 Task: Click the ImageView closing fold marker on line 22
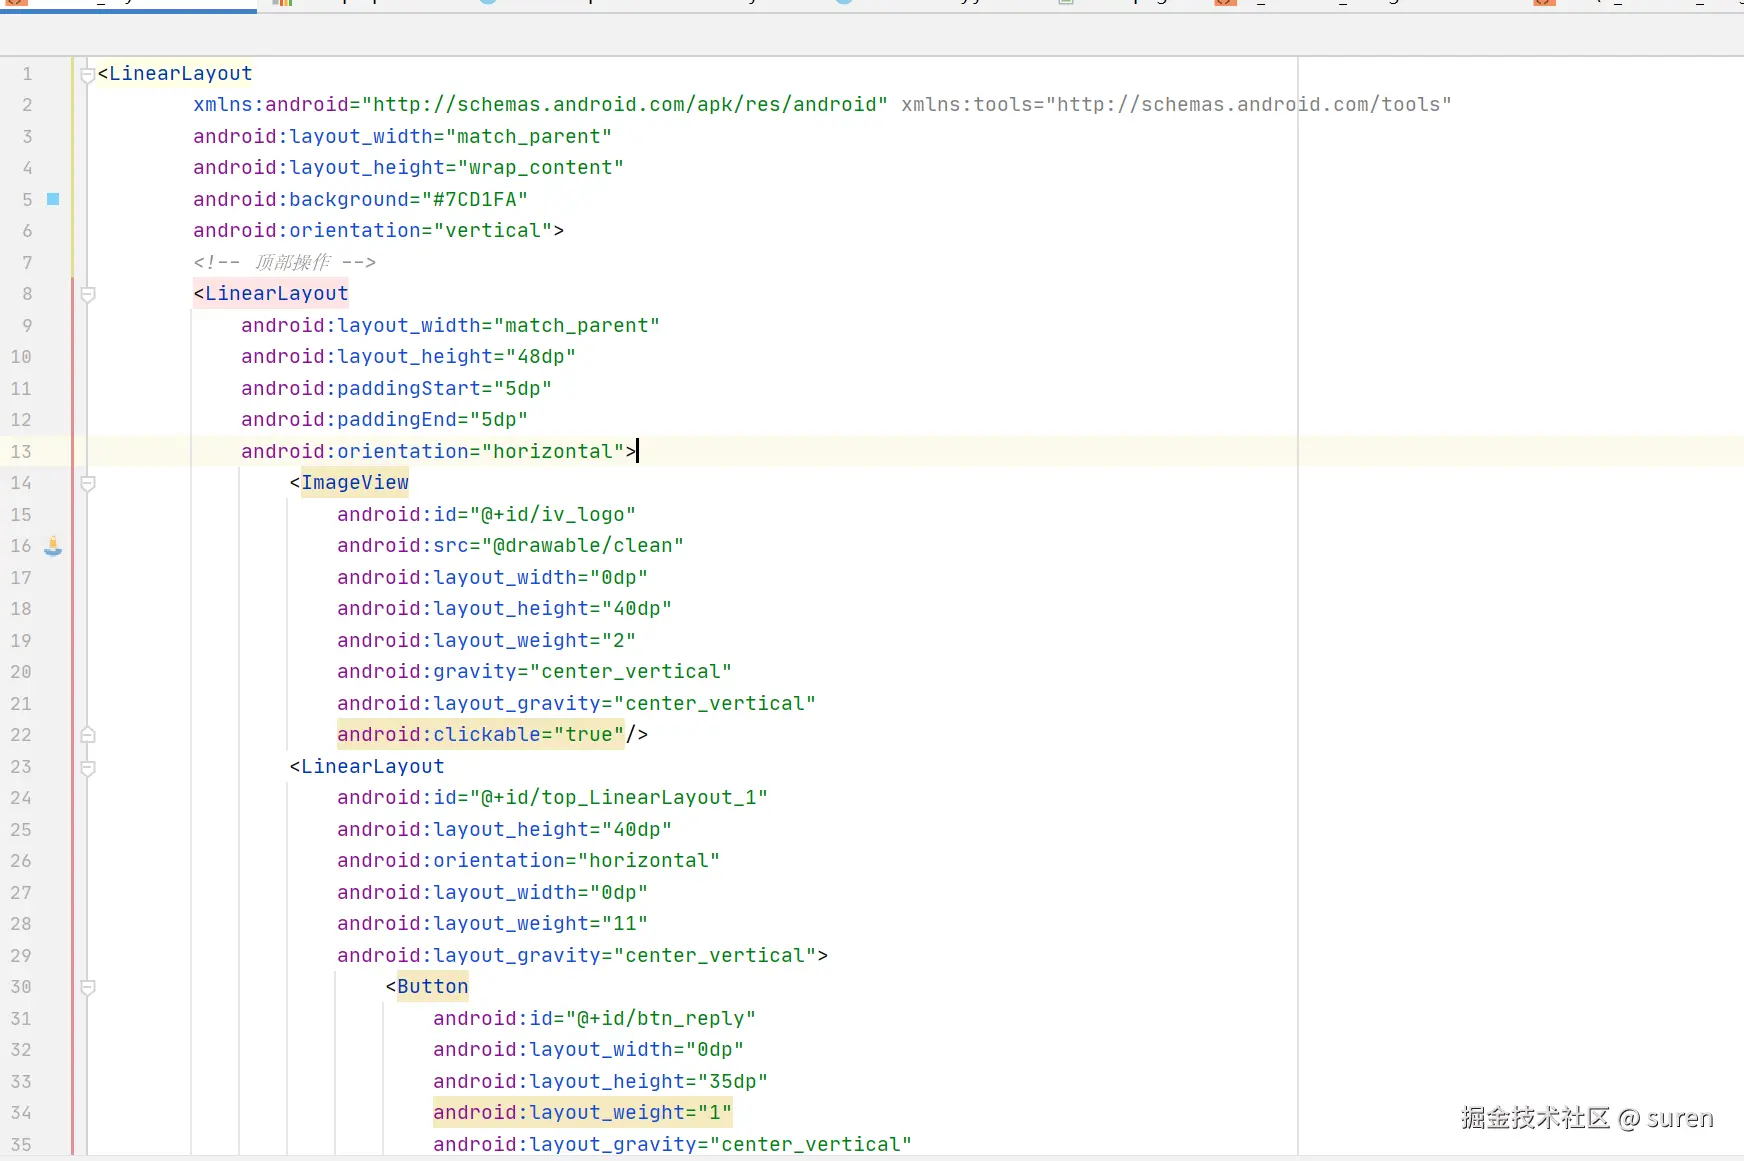pyautogui.click(x=88, y=735)
